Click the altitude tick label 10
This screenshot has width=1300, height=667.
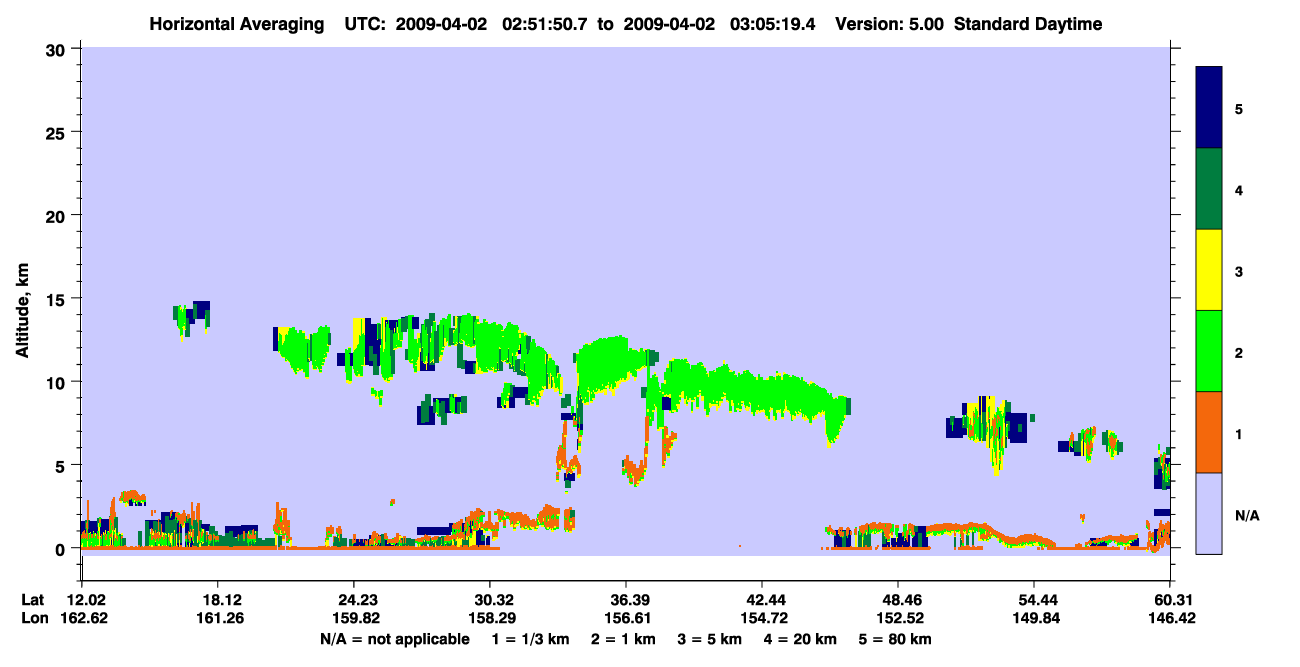pos(58,382)
